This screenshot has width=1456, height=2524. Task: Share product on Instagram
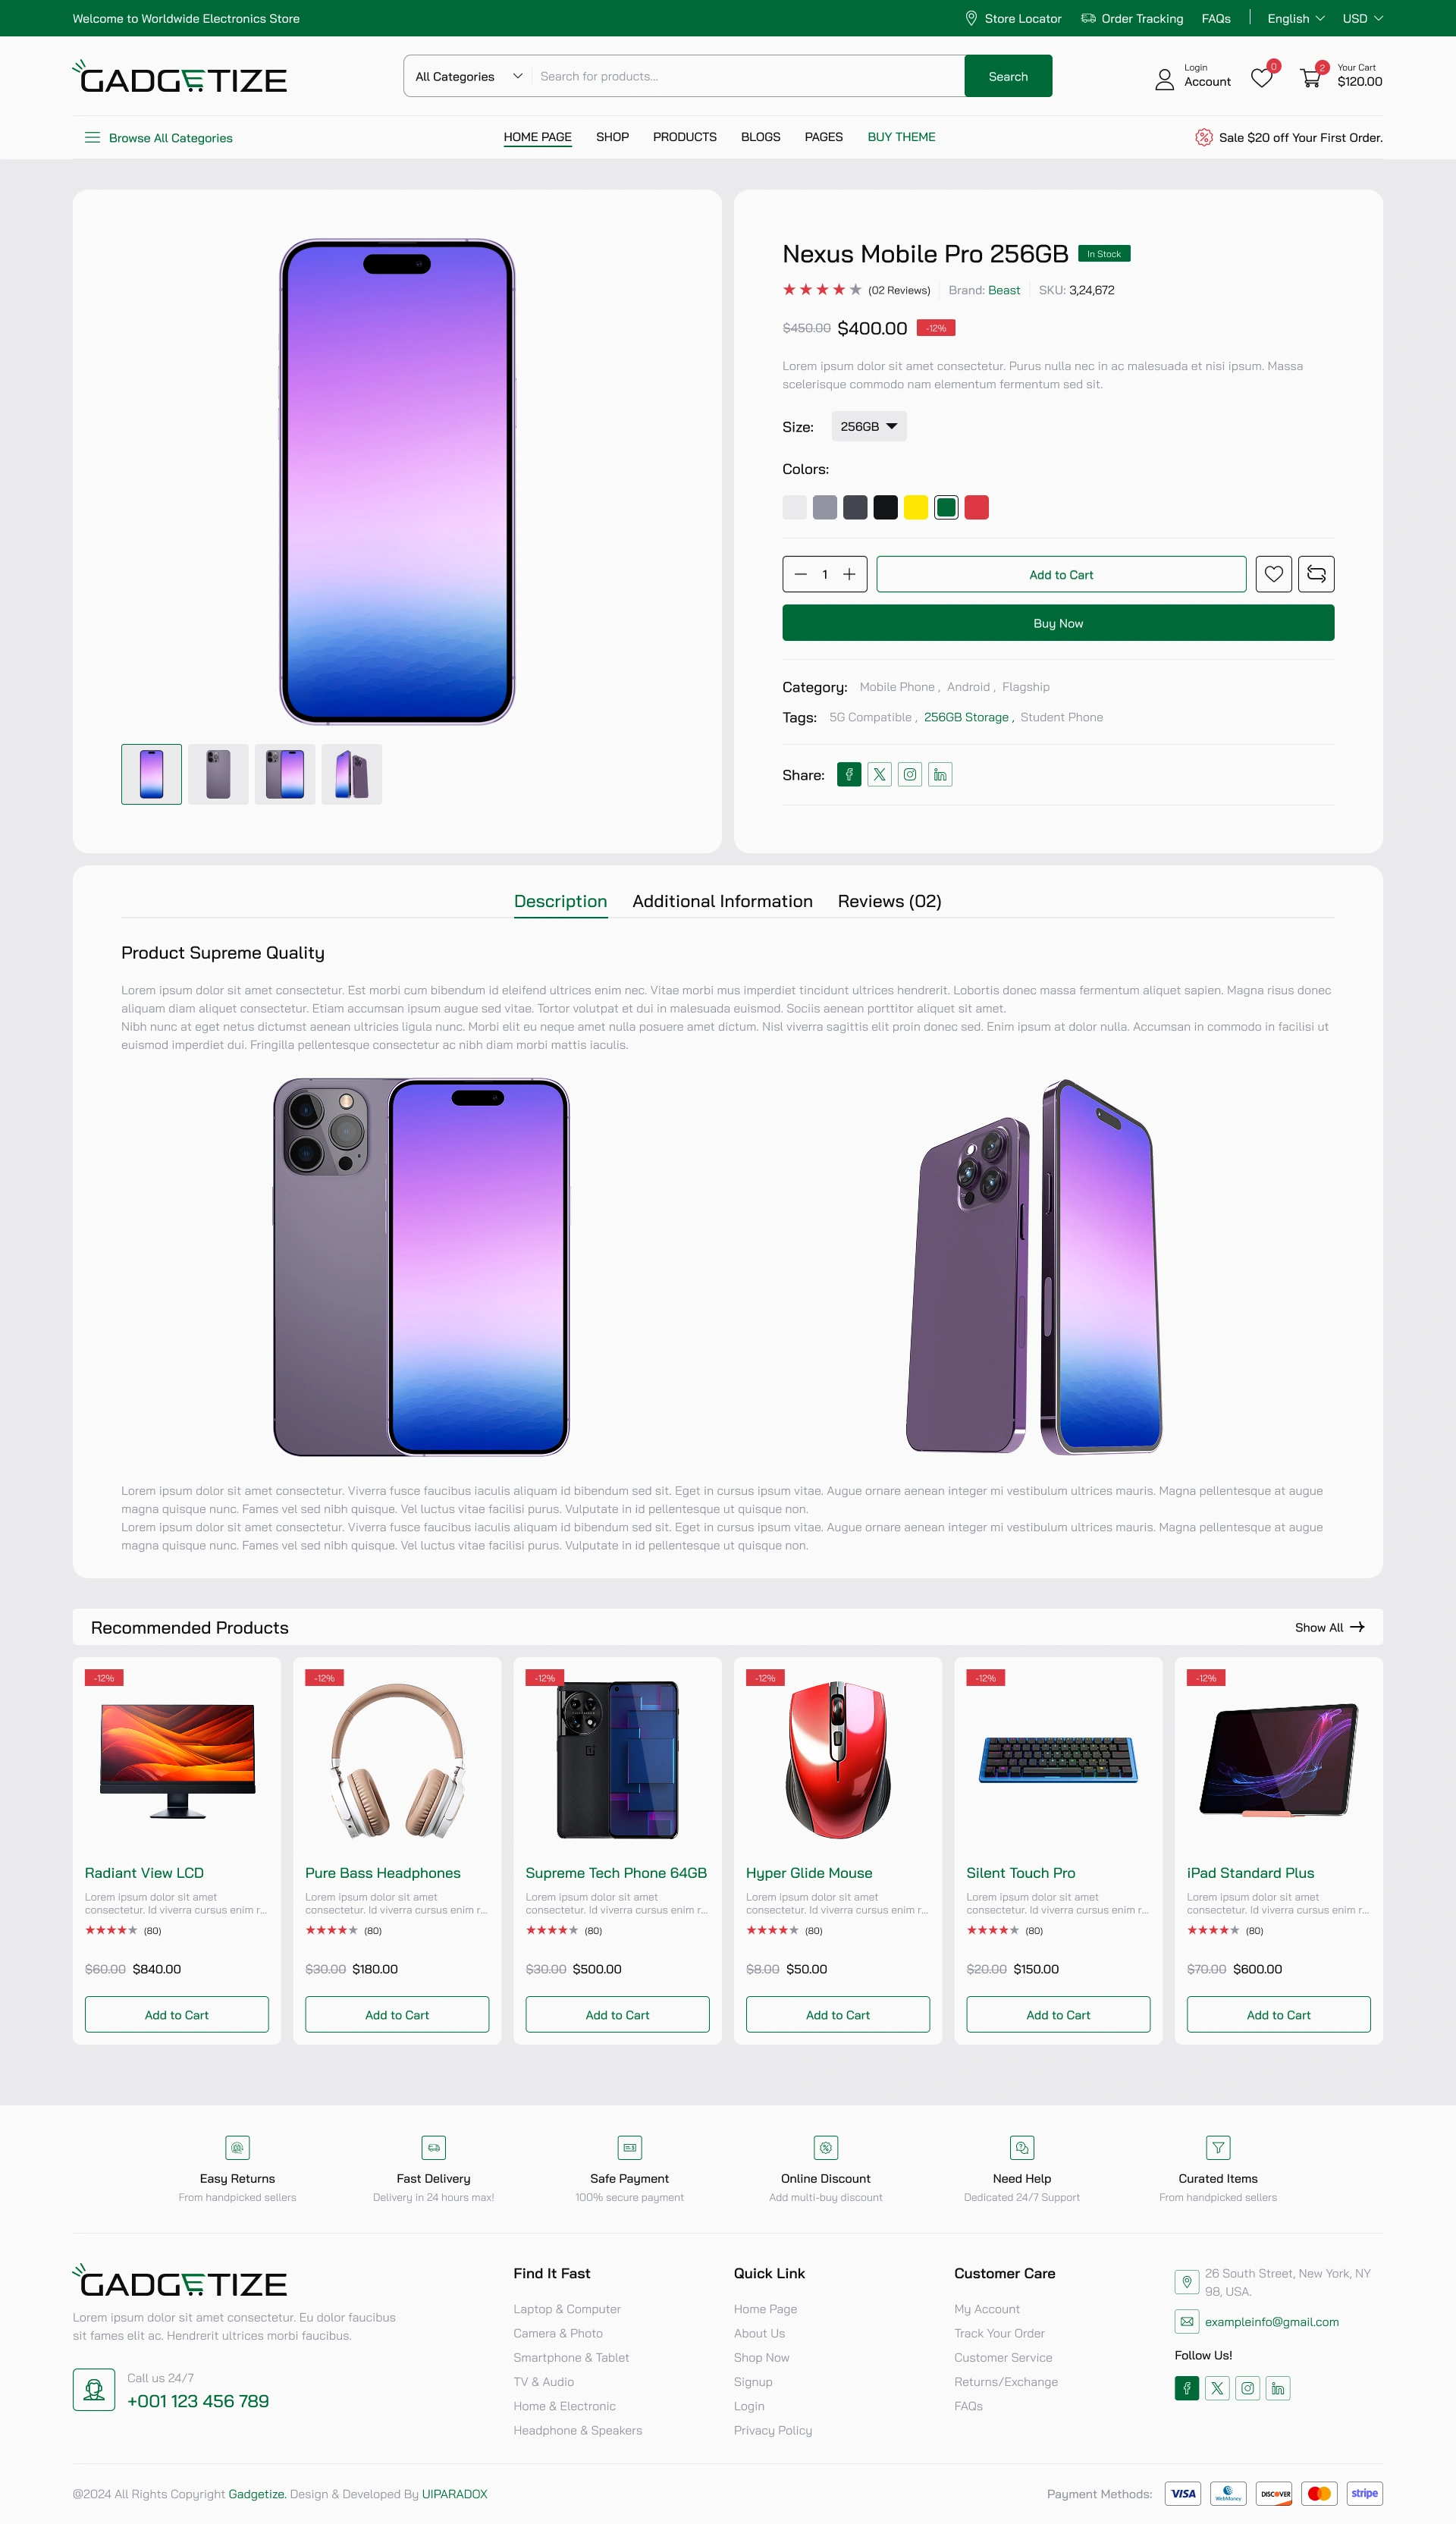[x=910, y=774]
